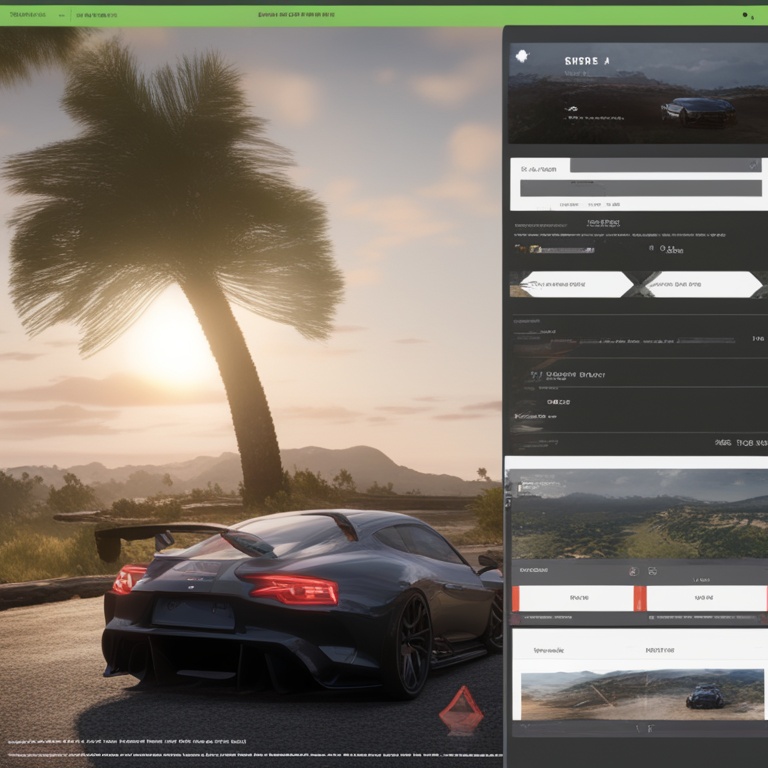768x768 pixels.
Task: Click the 'SHSRS A' heading in the banner
Action: 587,61
